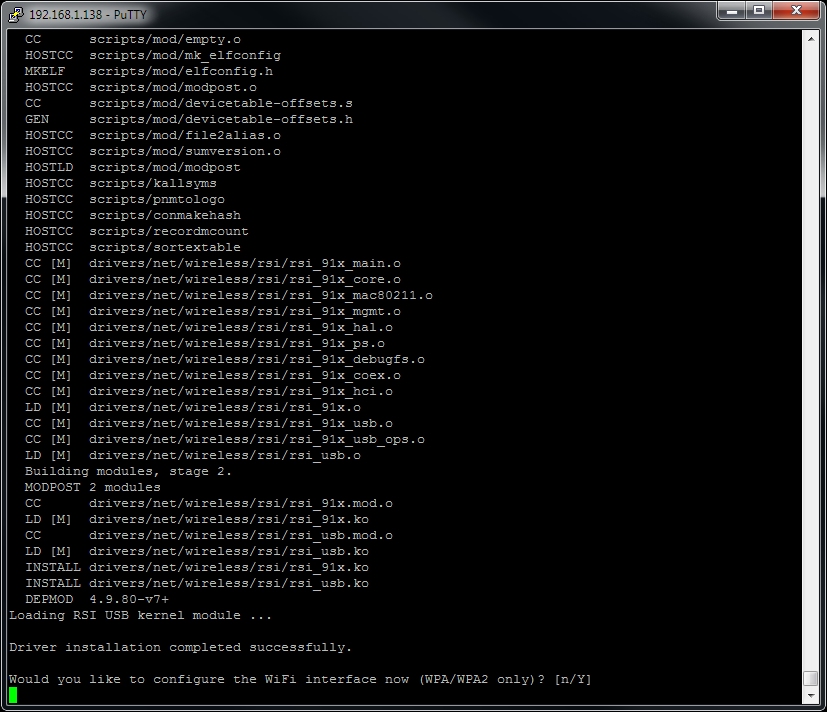The width and height of the screenshot is (827, 712).
Task: Click the line ending 'rsi_91x_usb_ops.o'
Action: pyautogui.click(x=225, y=439)
